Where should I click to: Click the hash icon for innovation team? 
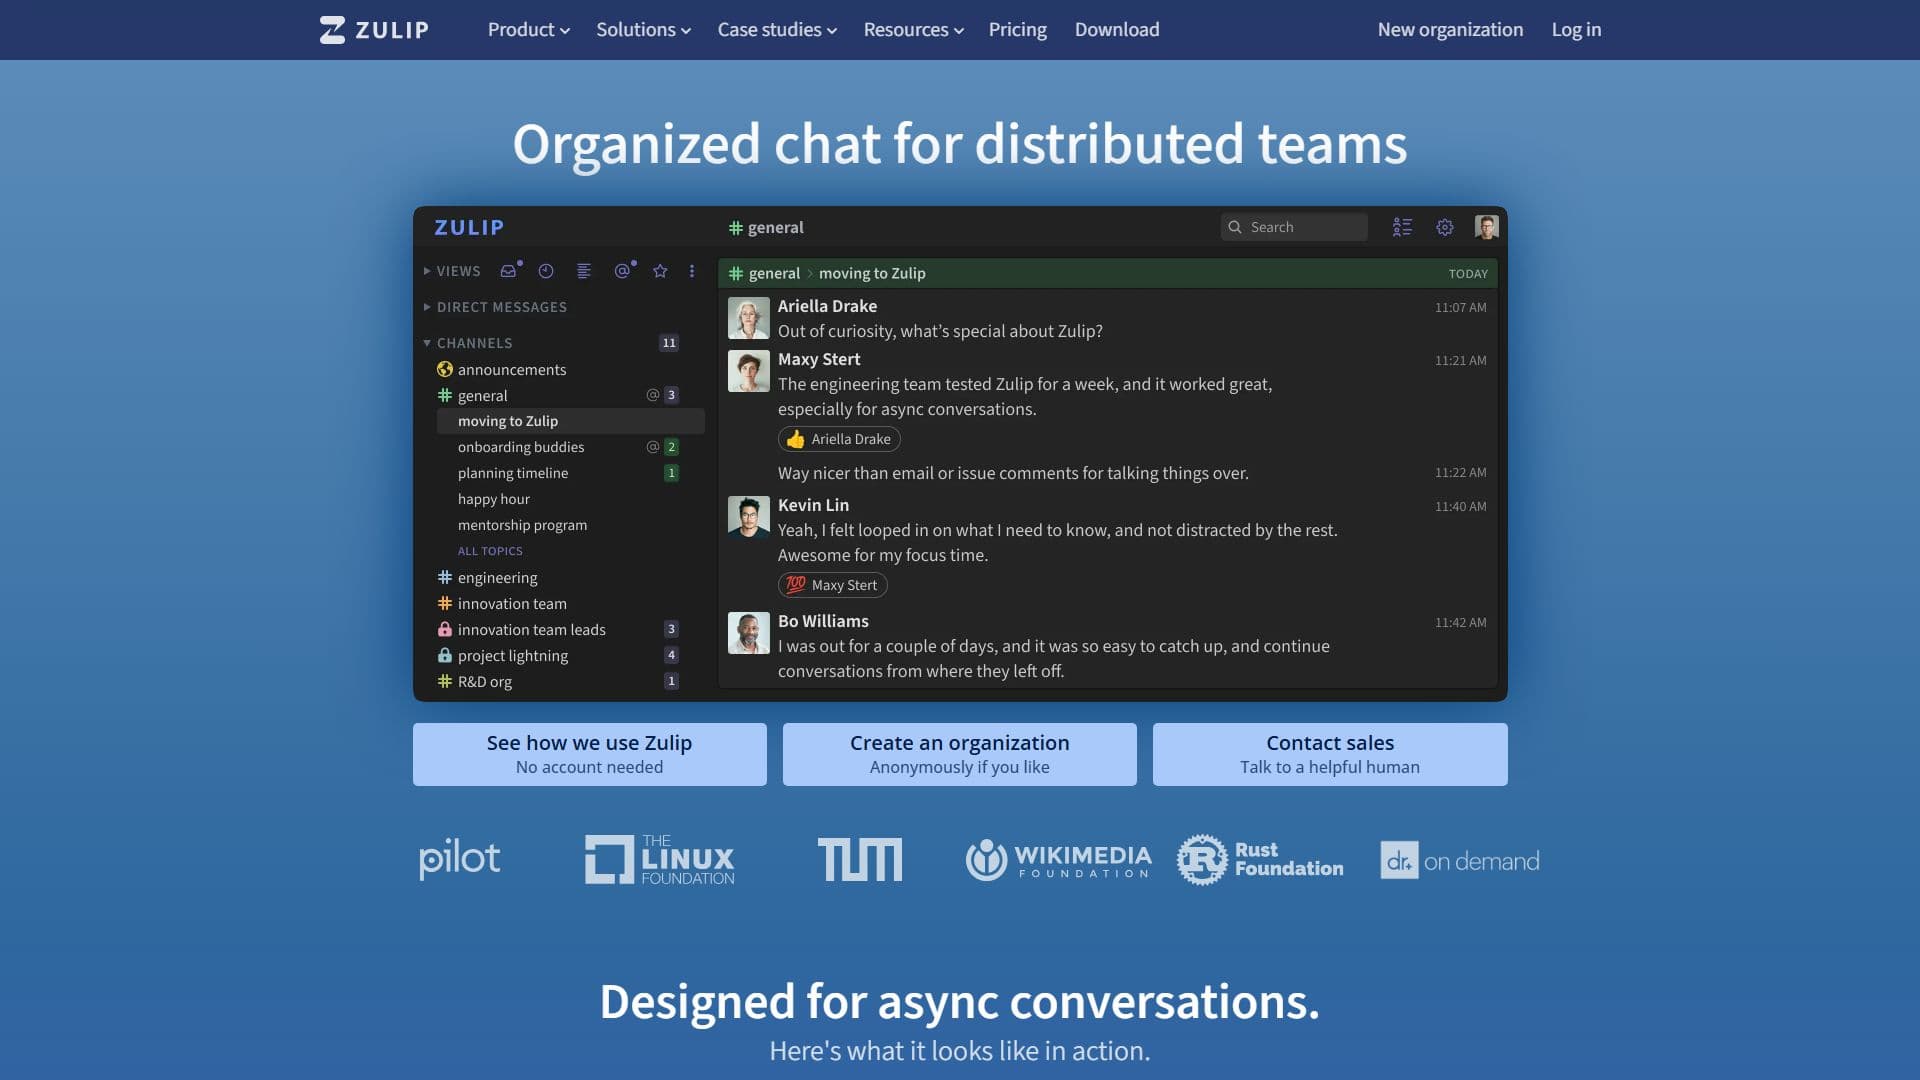(445, 603)
